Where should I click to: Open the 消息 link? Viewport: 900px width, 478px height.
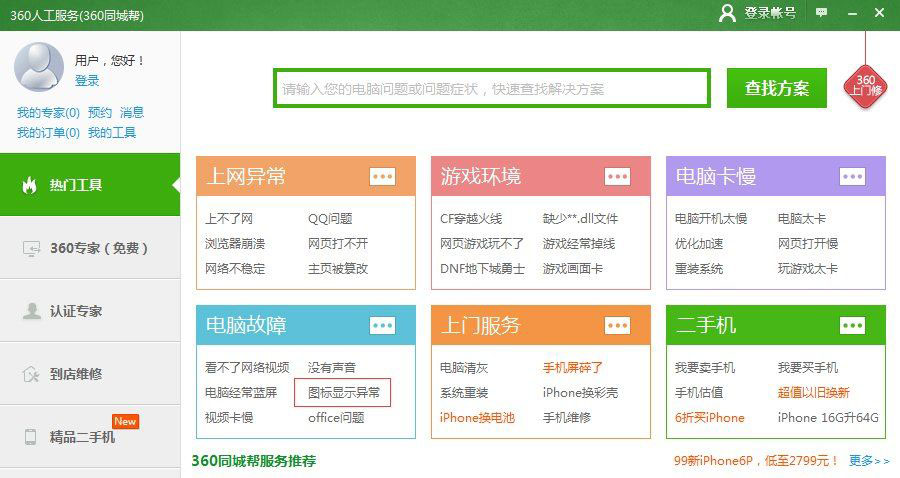(x=132, y=112)
